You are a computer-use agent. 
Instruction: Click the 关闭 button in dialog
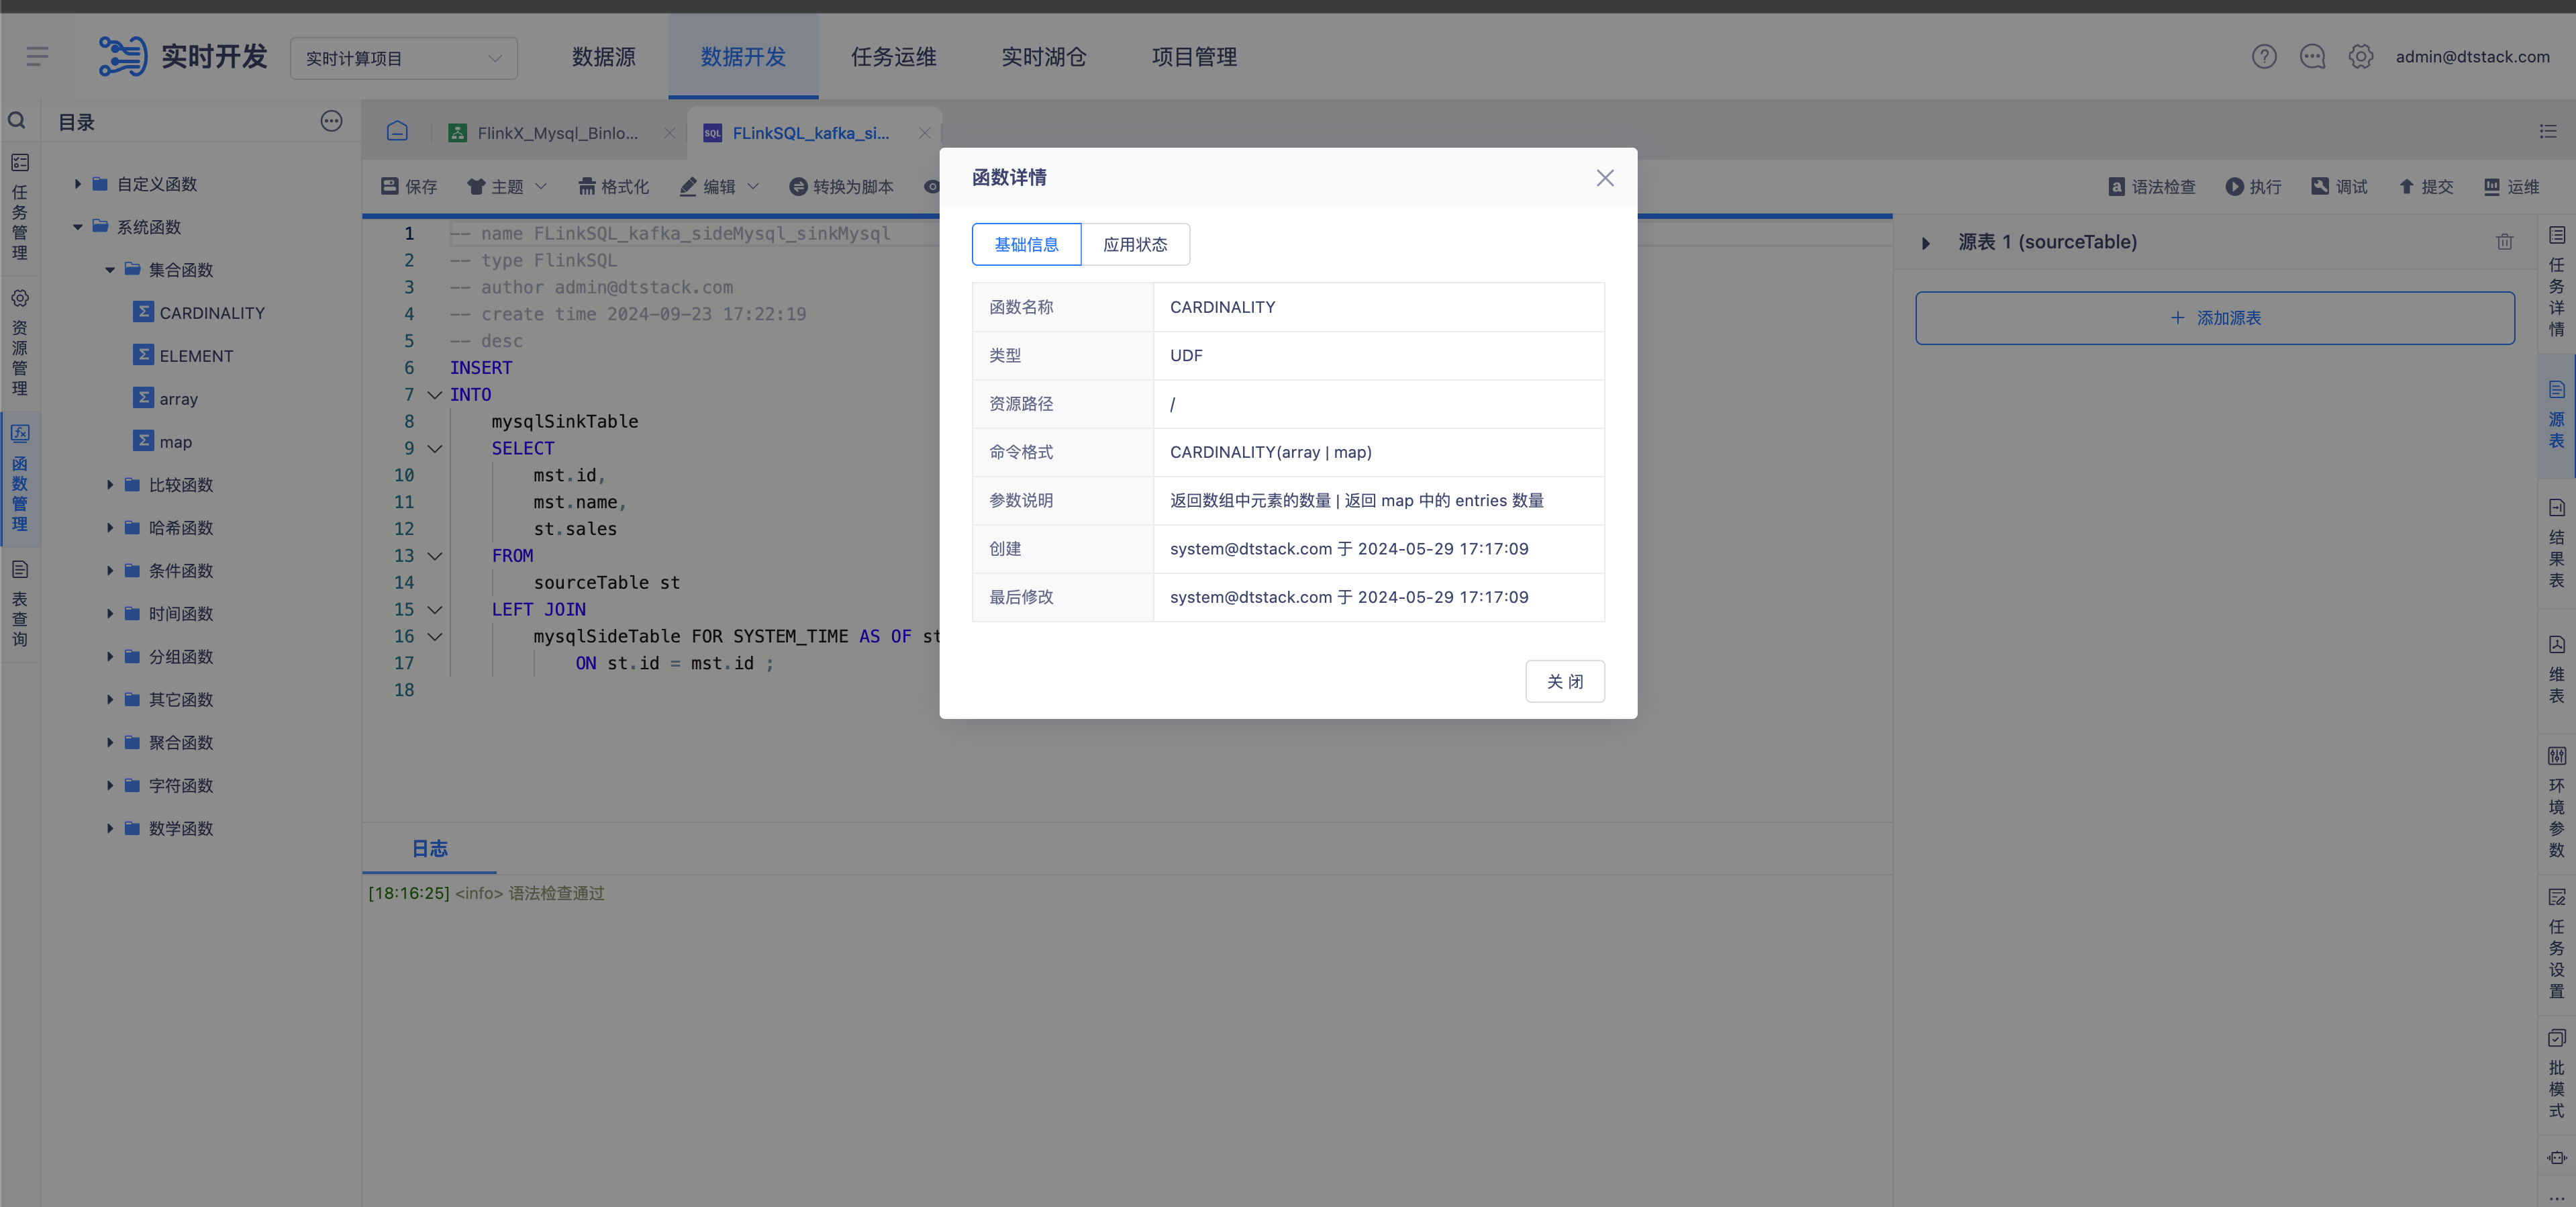1564,681
